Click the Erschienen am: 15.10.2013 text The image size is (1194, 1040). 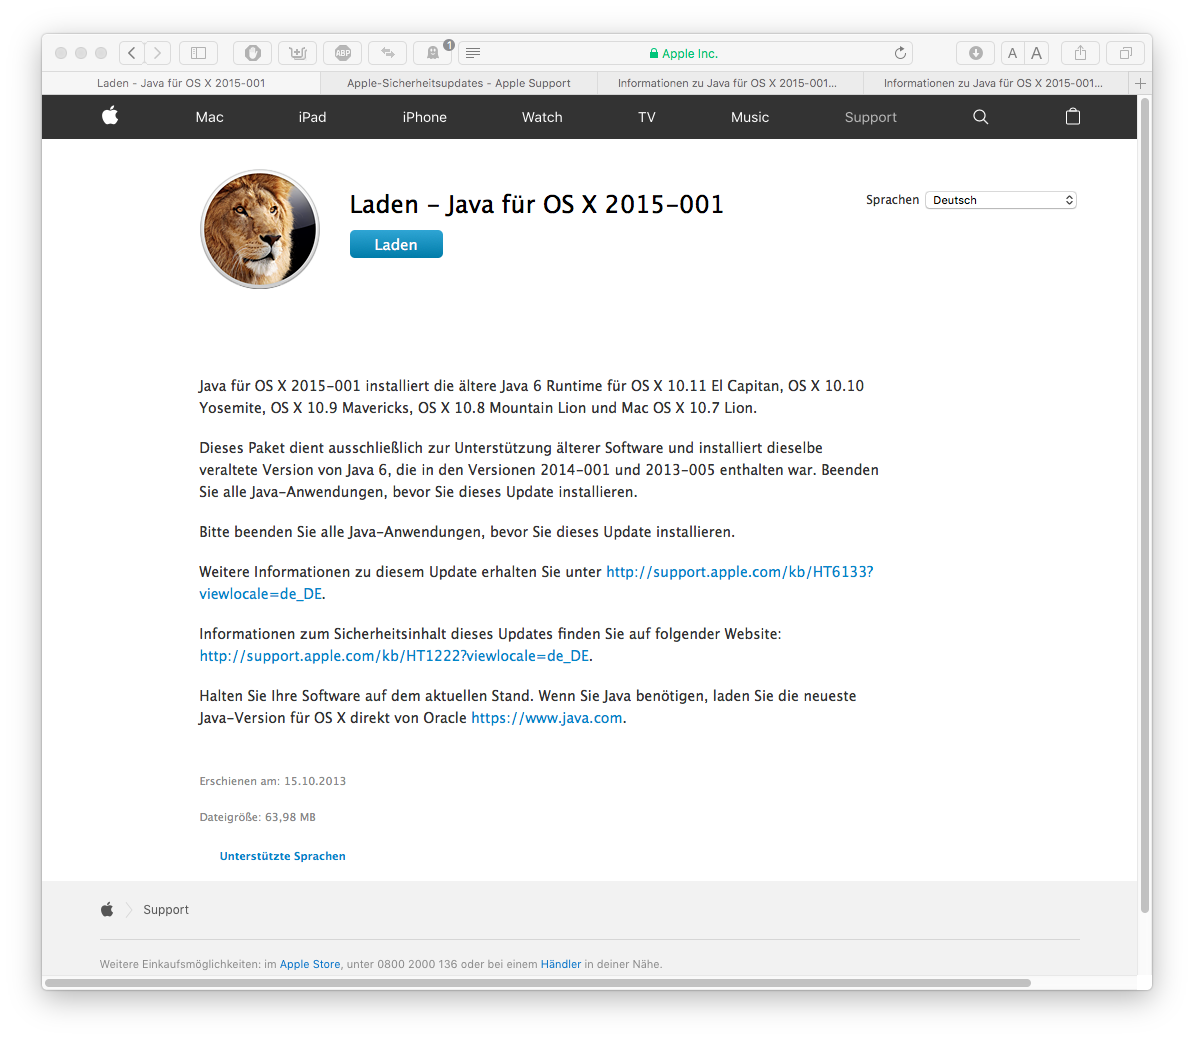[x=273, y=781]
